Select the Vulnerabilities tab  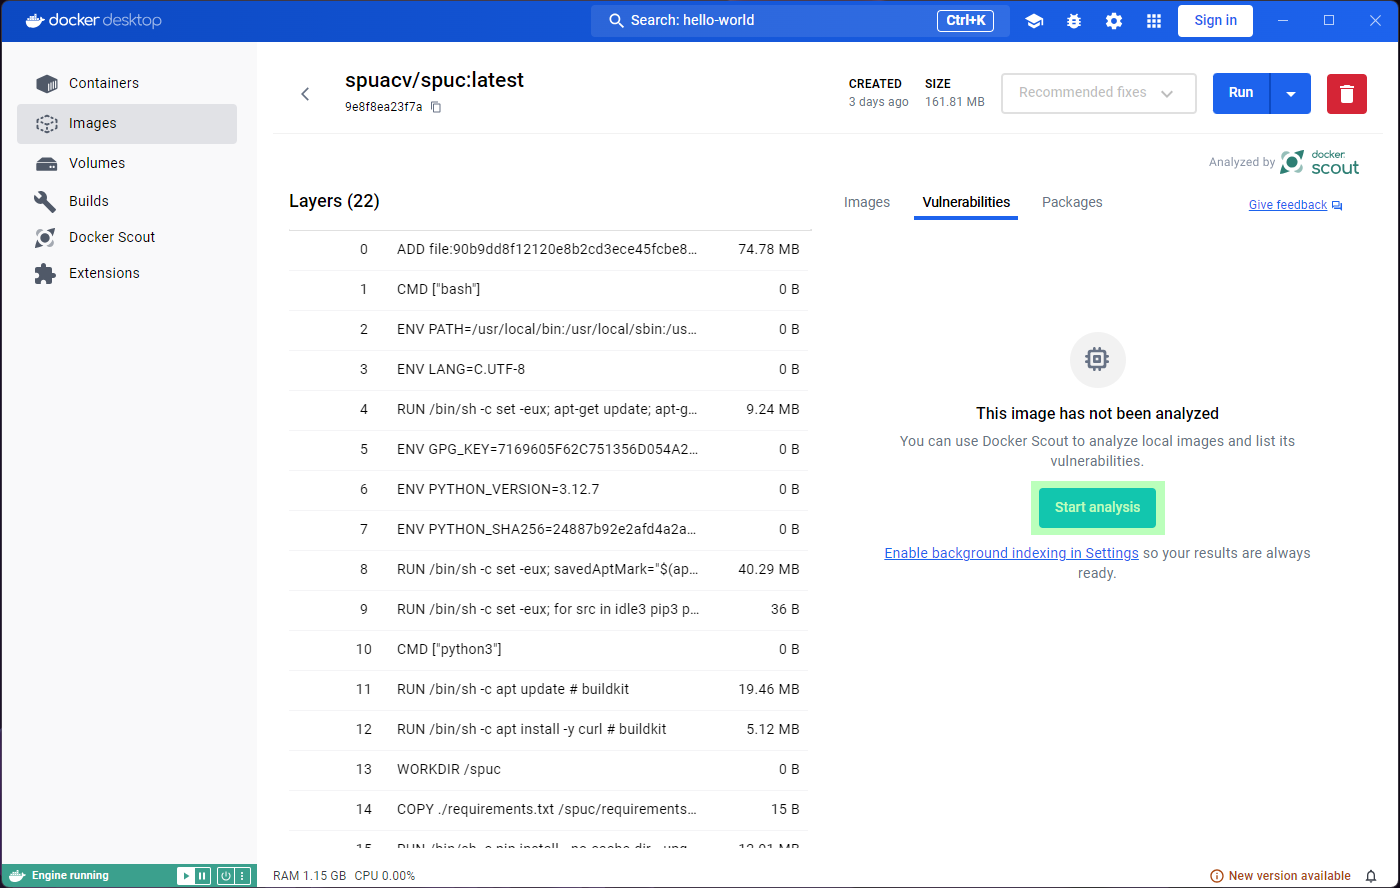(966, 202)
